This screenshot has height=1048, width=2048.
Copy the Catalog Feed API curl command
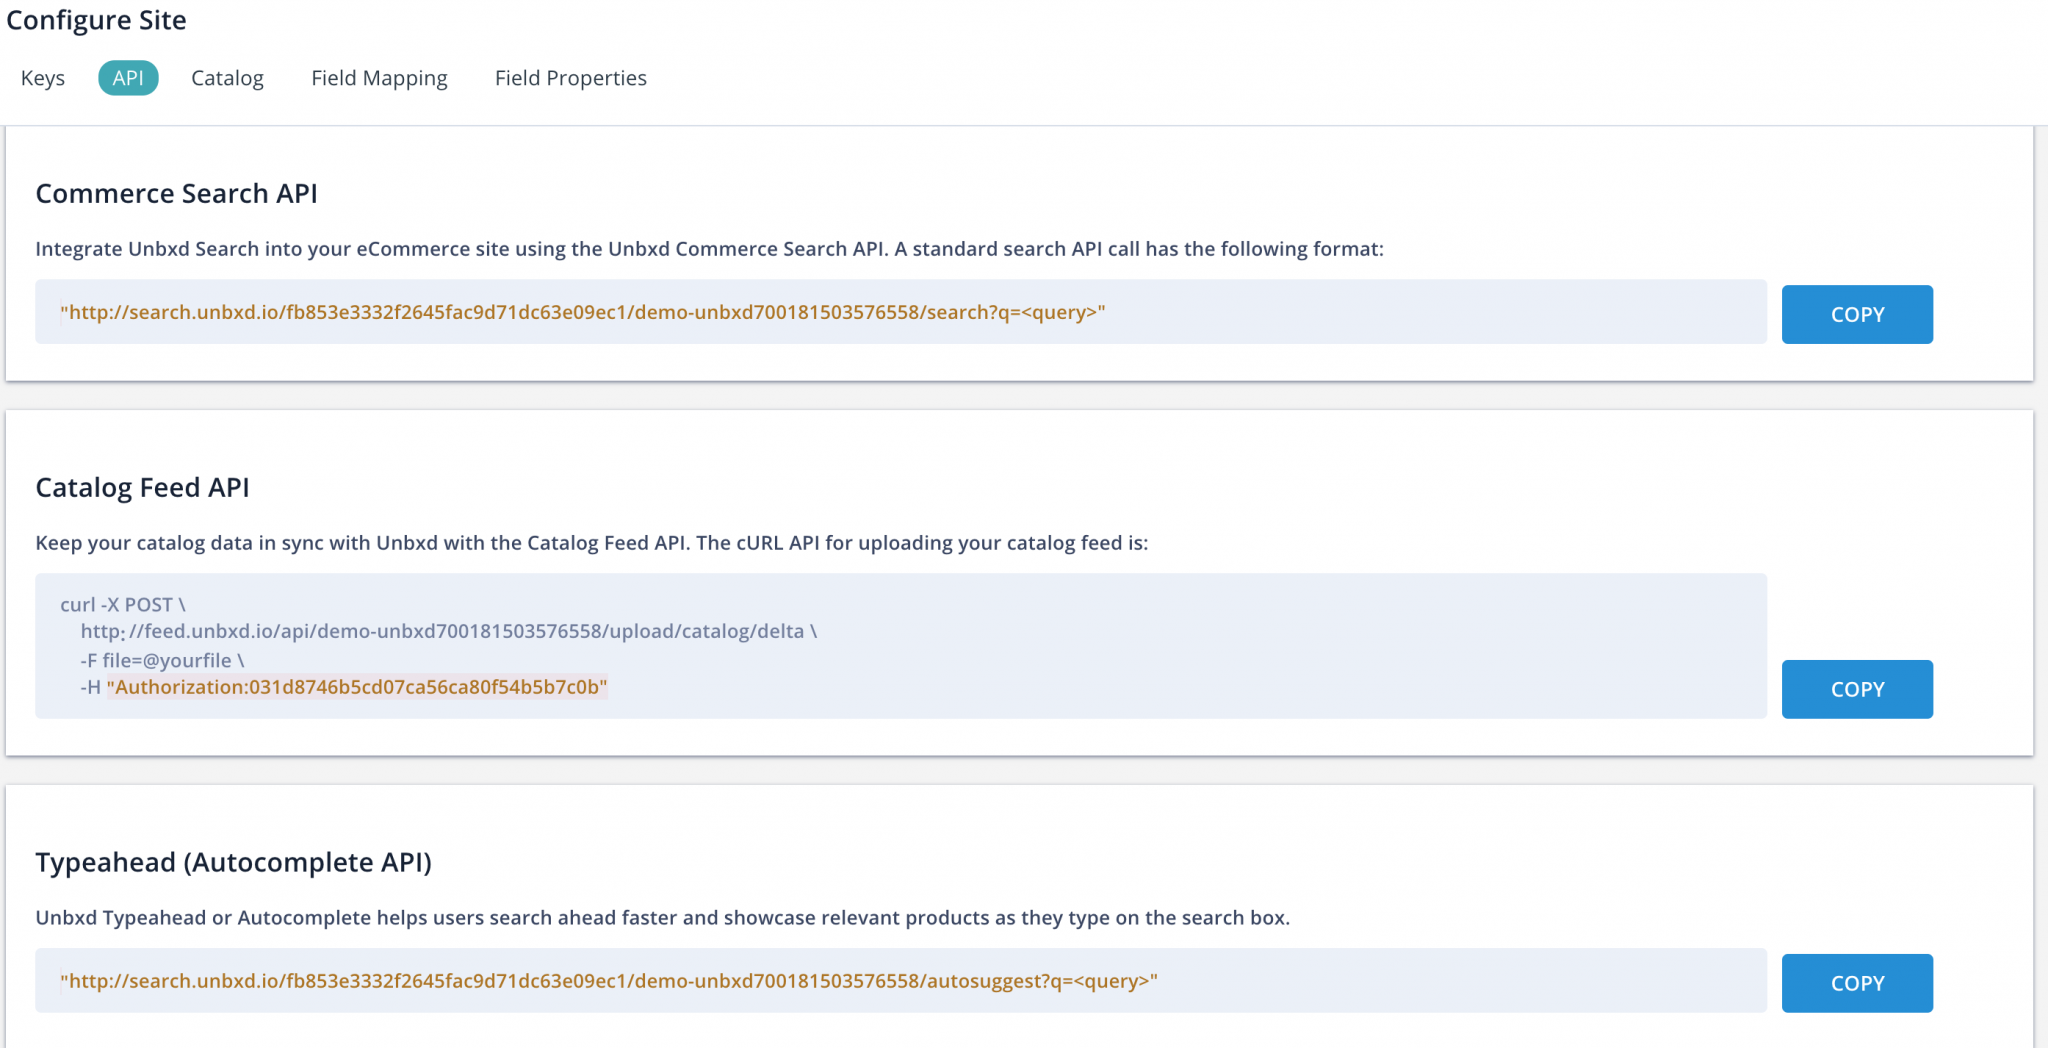pyautogui.click(x=1857, y=689)
